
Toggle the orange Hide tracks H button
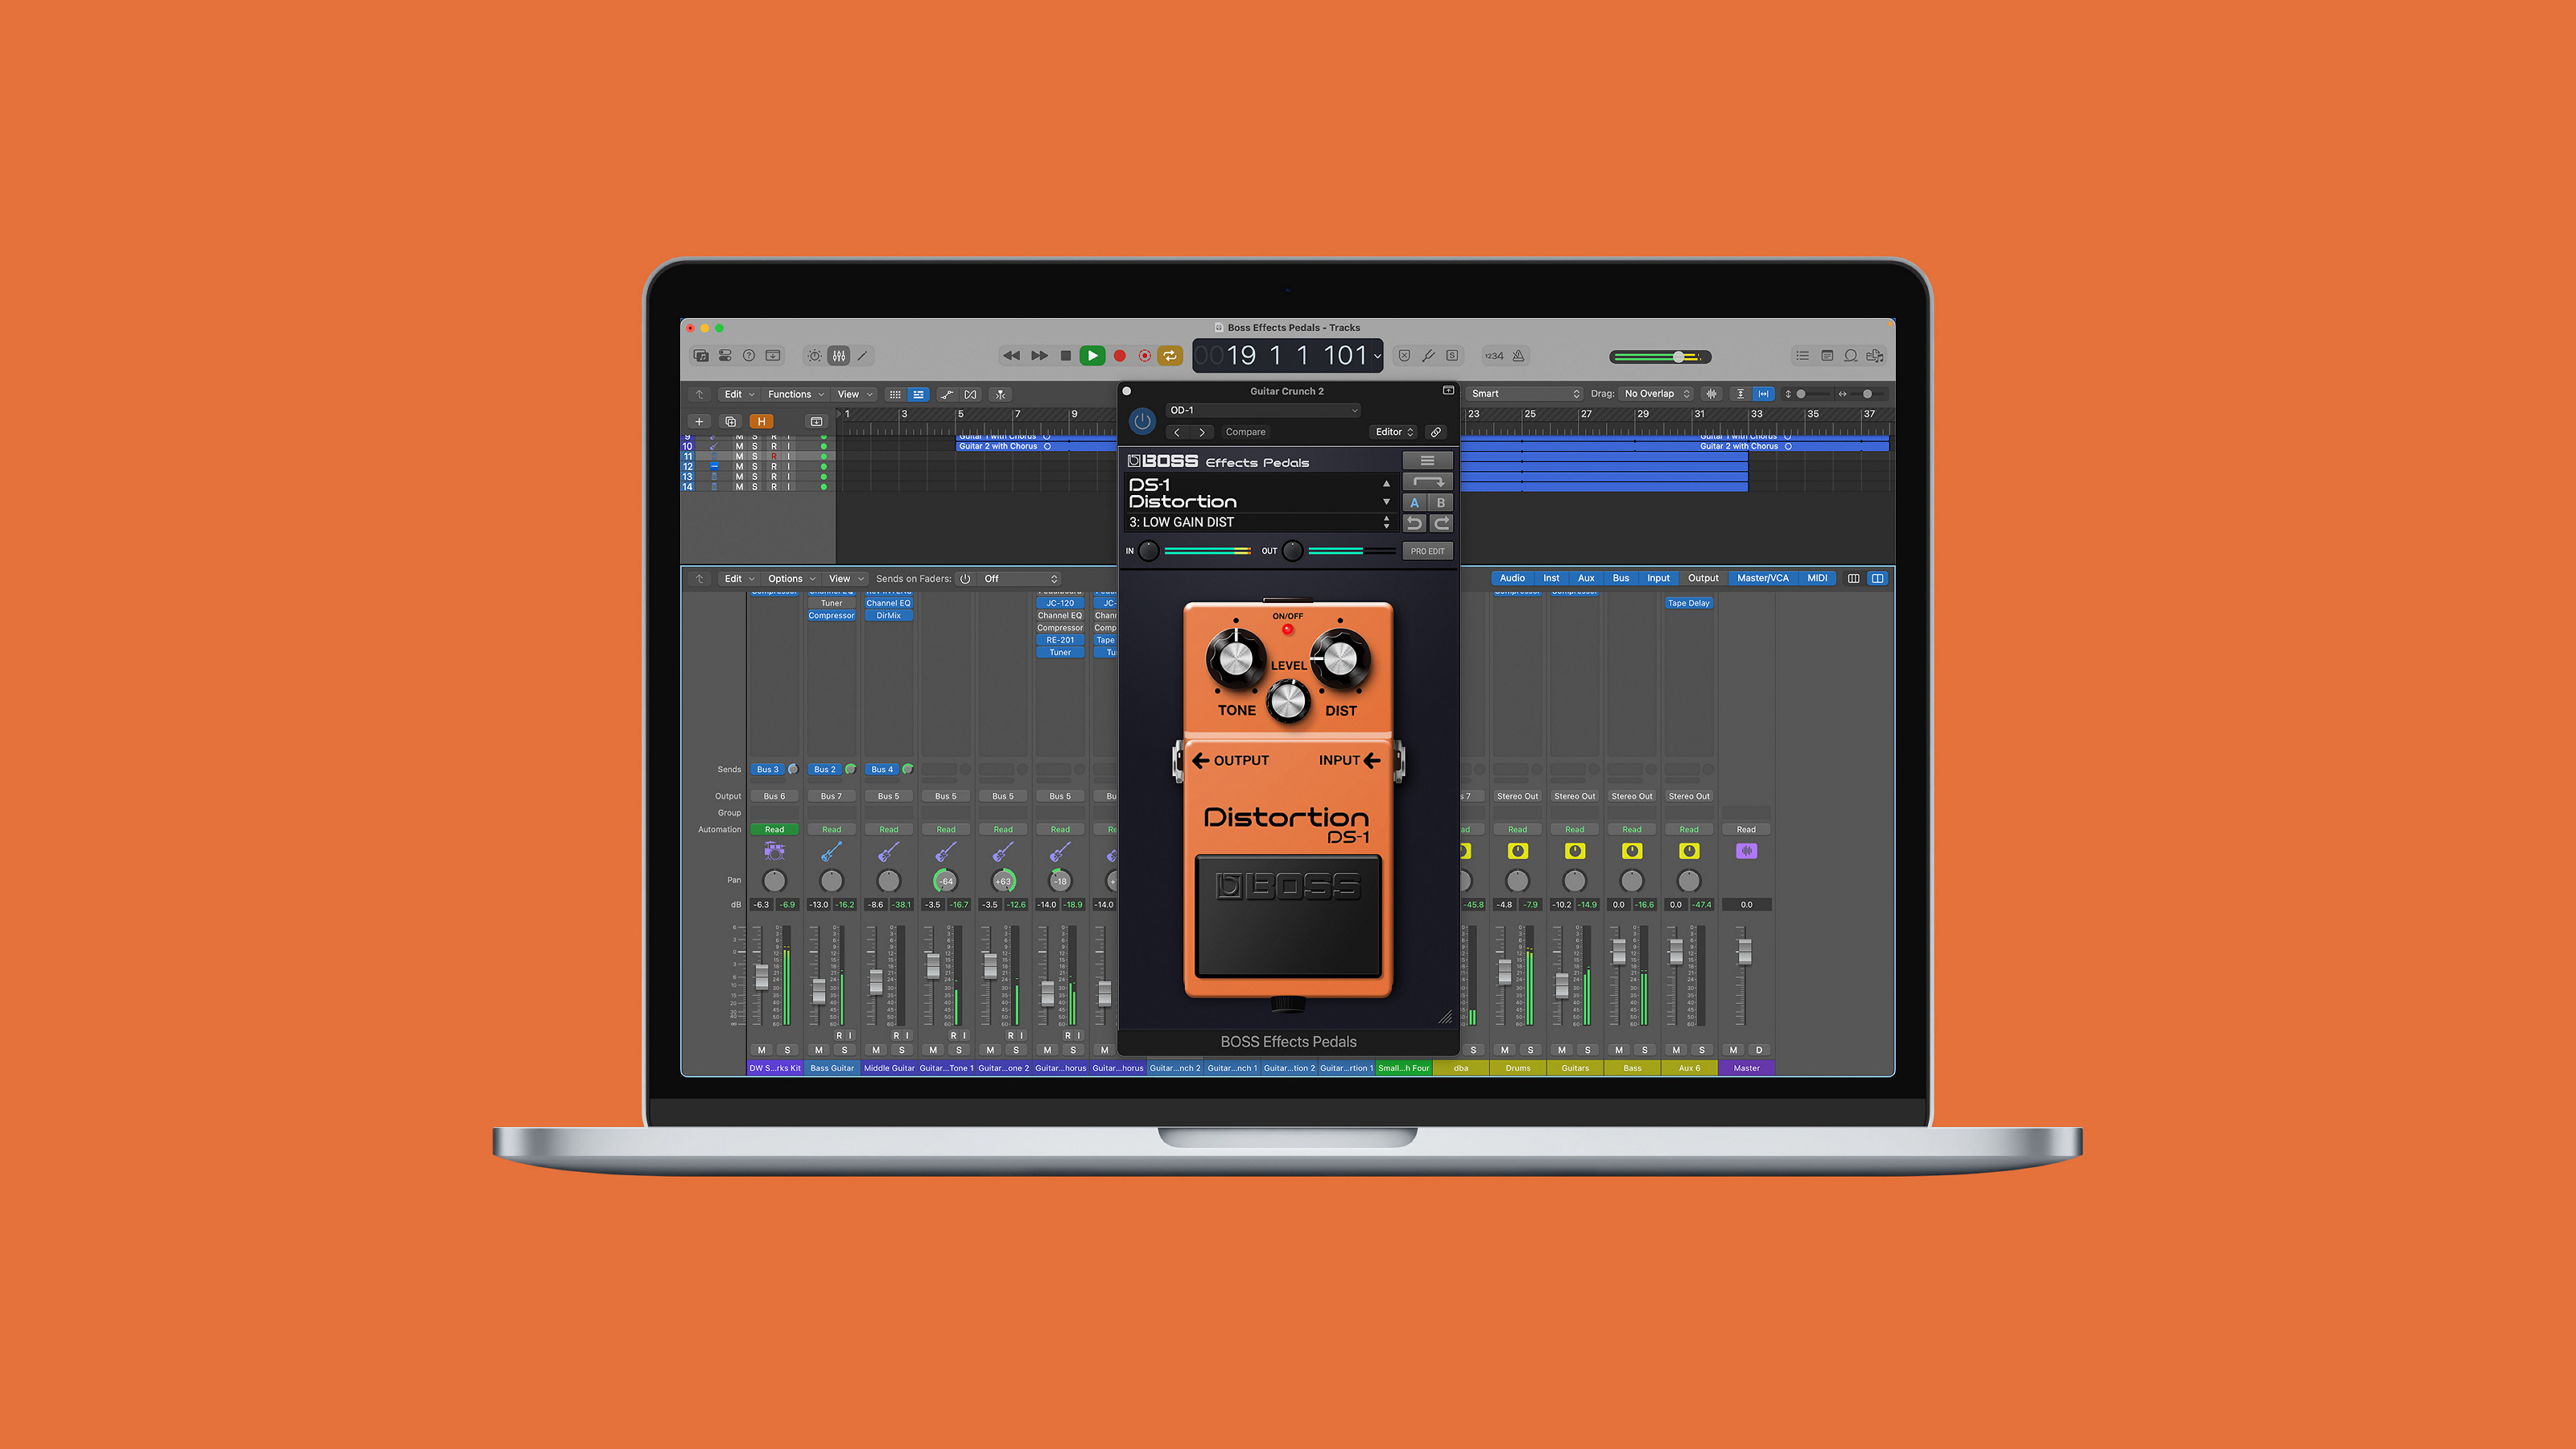[x=761, y=421]
